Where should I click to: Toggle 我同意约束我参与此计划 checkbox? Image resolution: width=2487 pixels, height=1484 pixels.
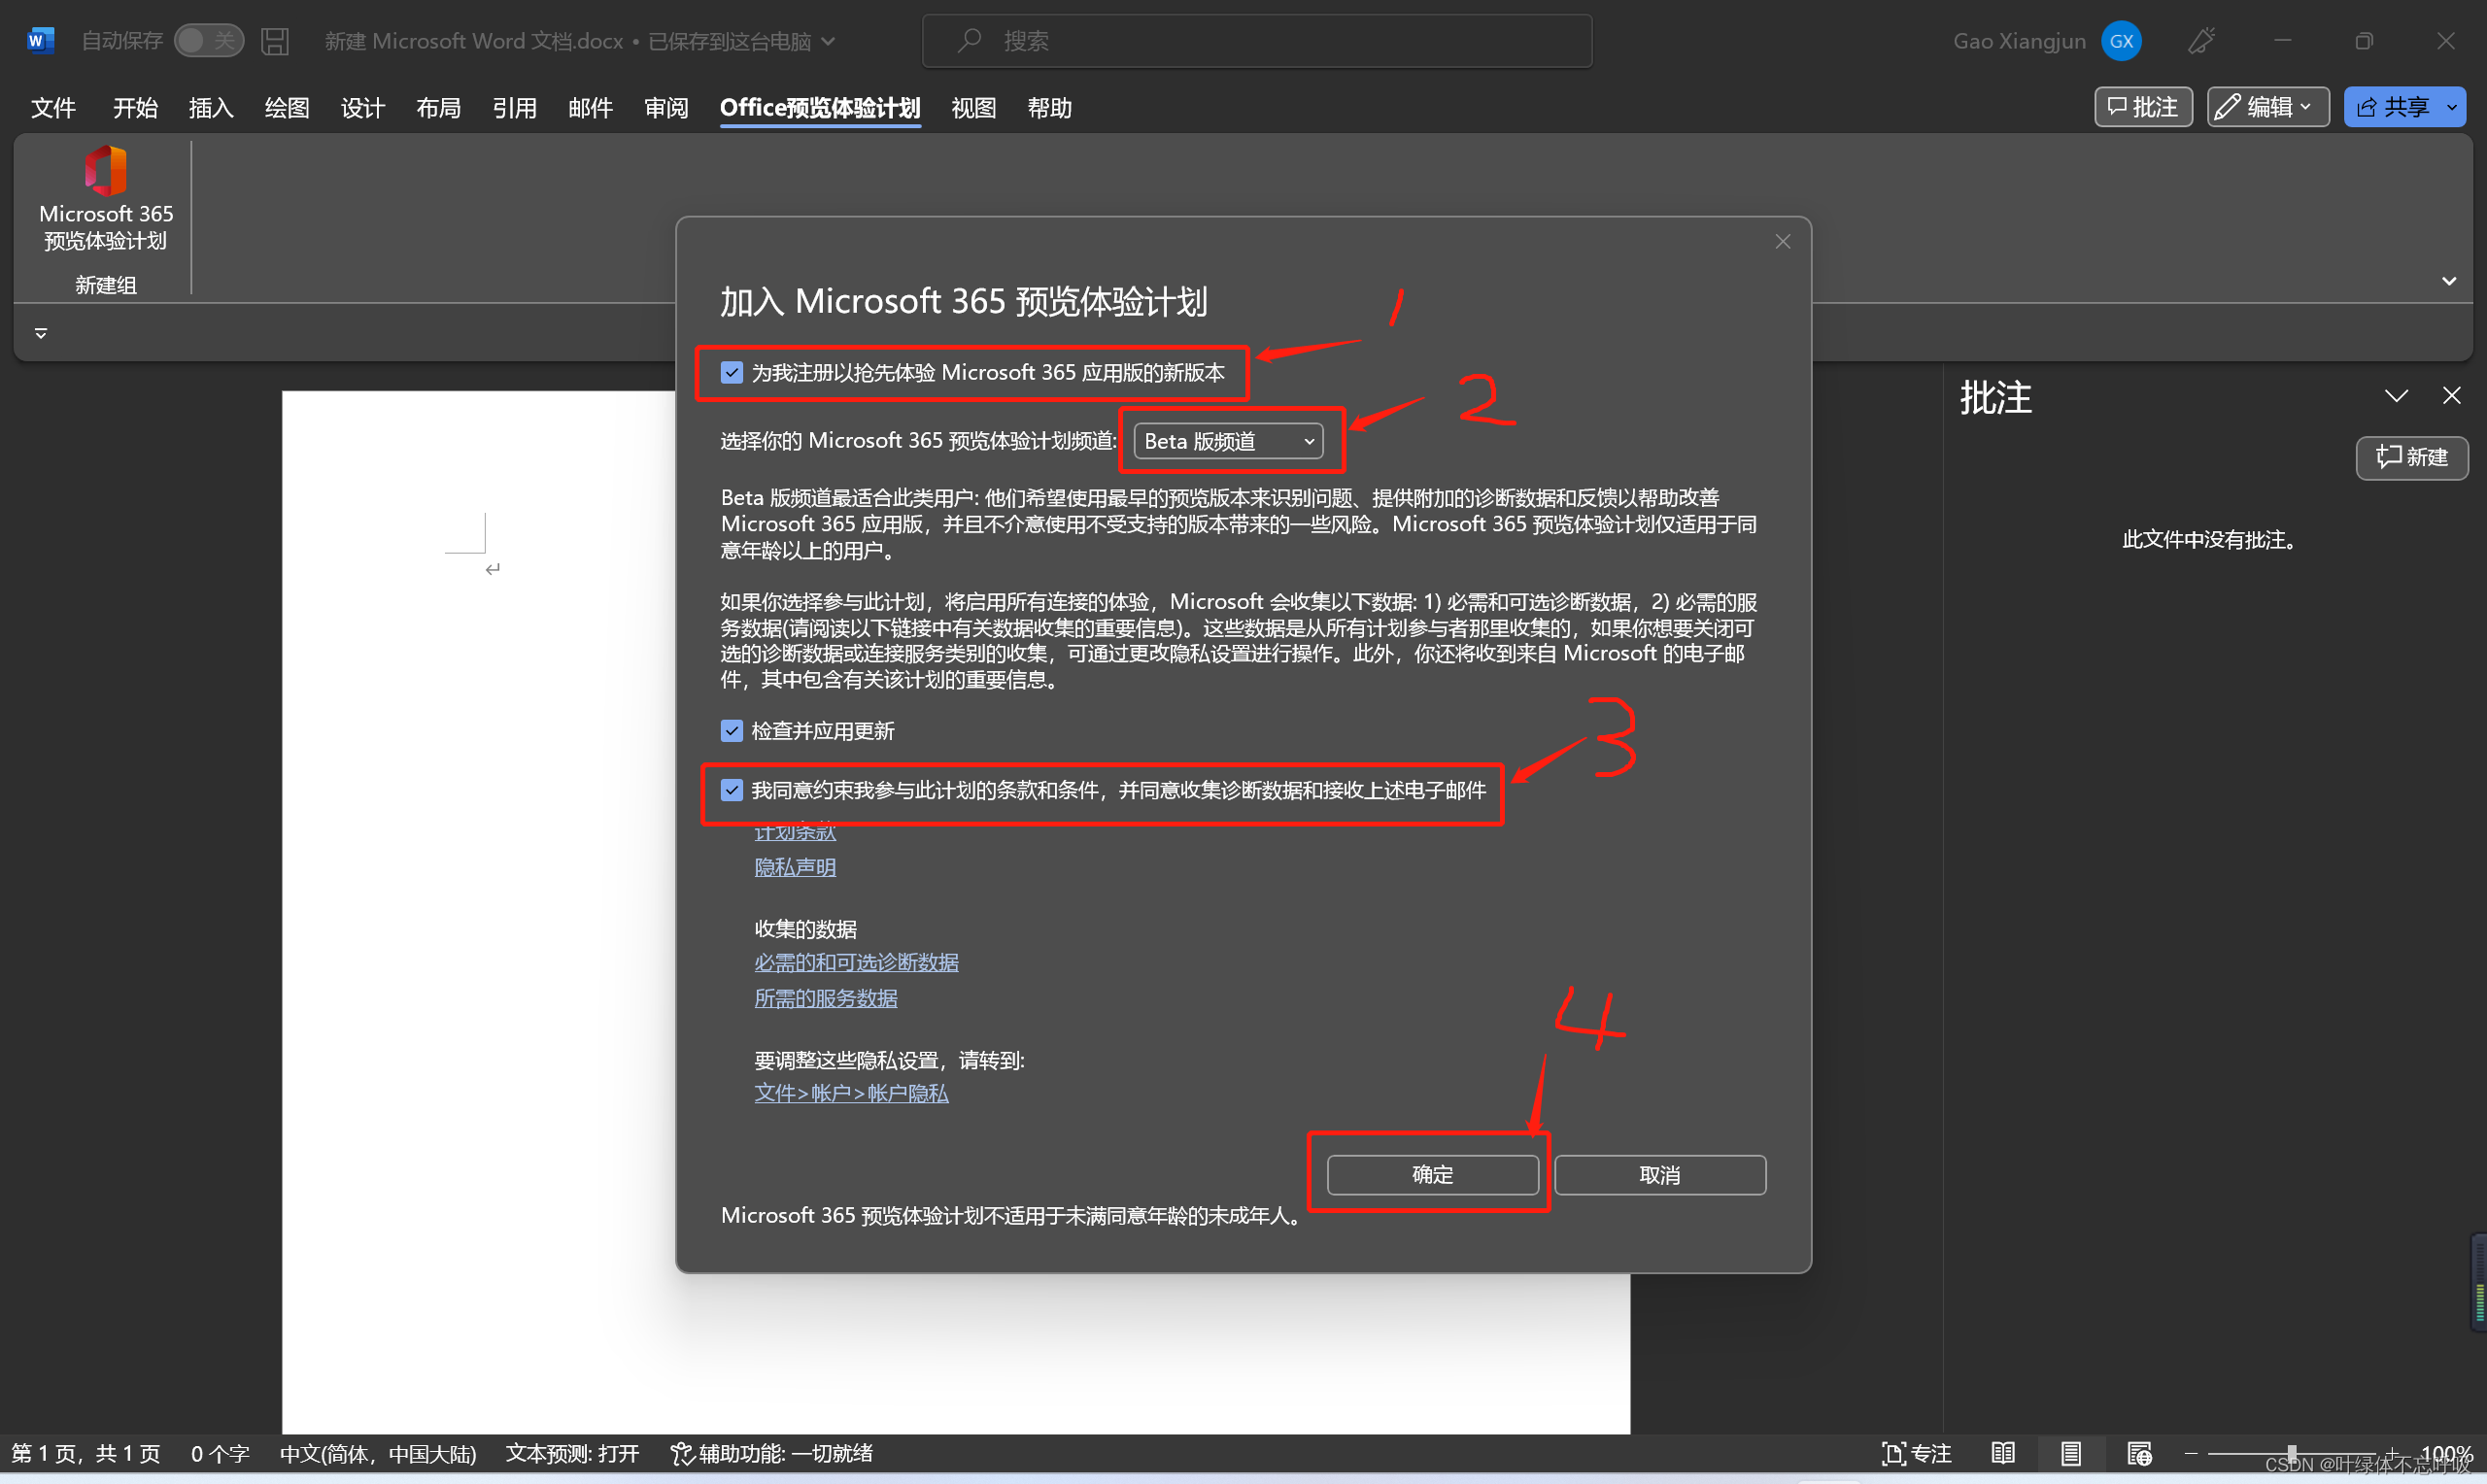pos(731,790)
